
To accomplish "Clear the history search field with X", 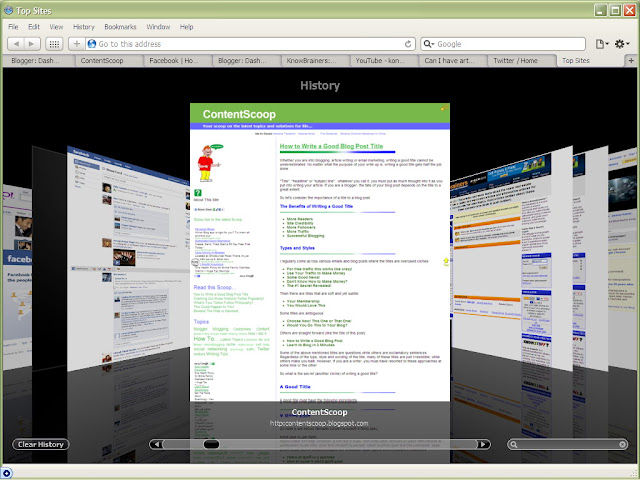I will point(622,444).
